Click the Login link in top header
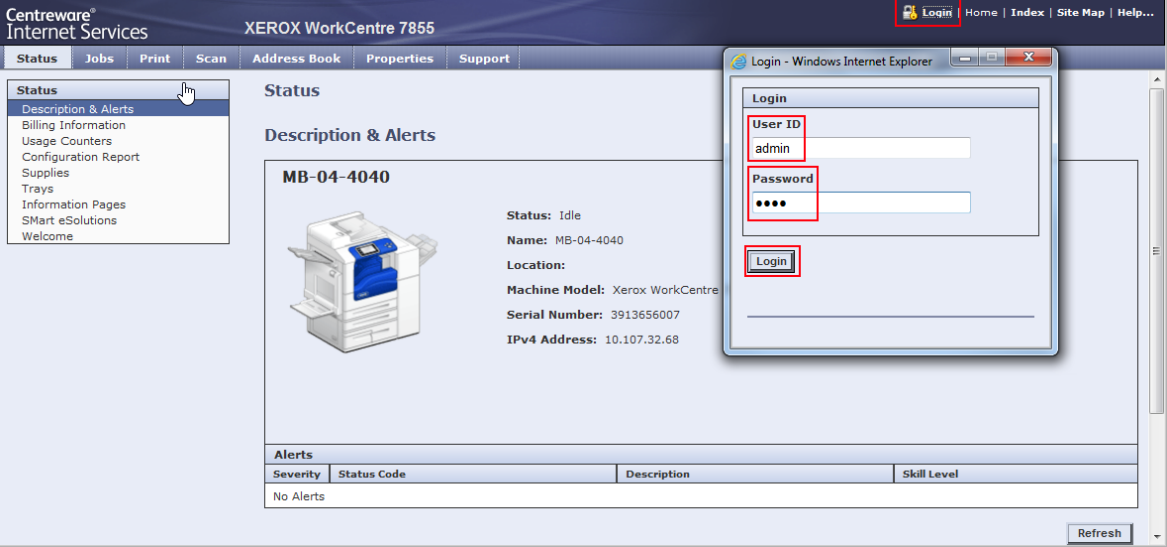The image size is (1167, 547). click(936, 13)
